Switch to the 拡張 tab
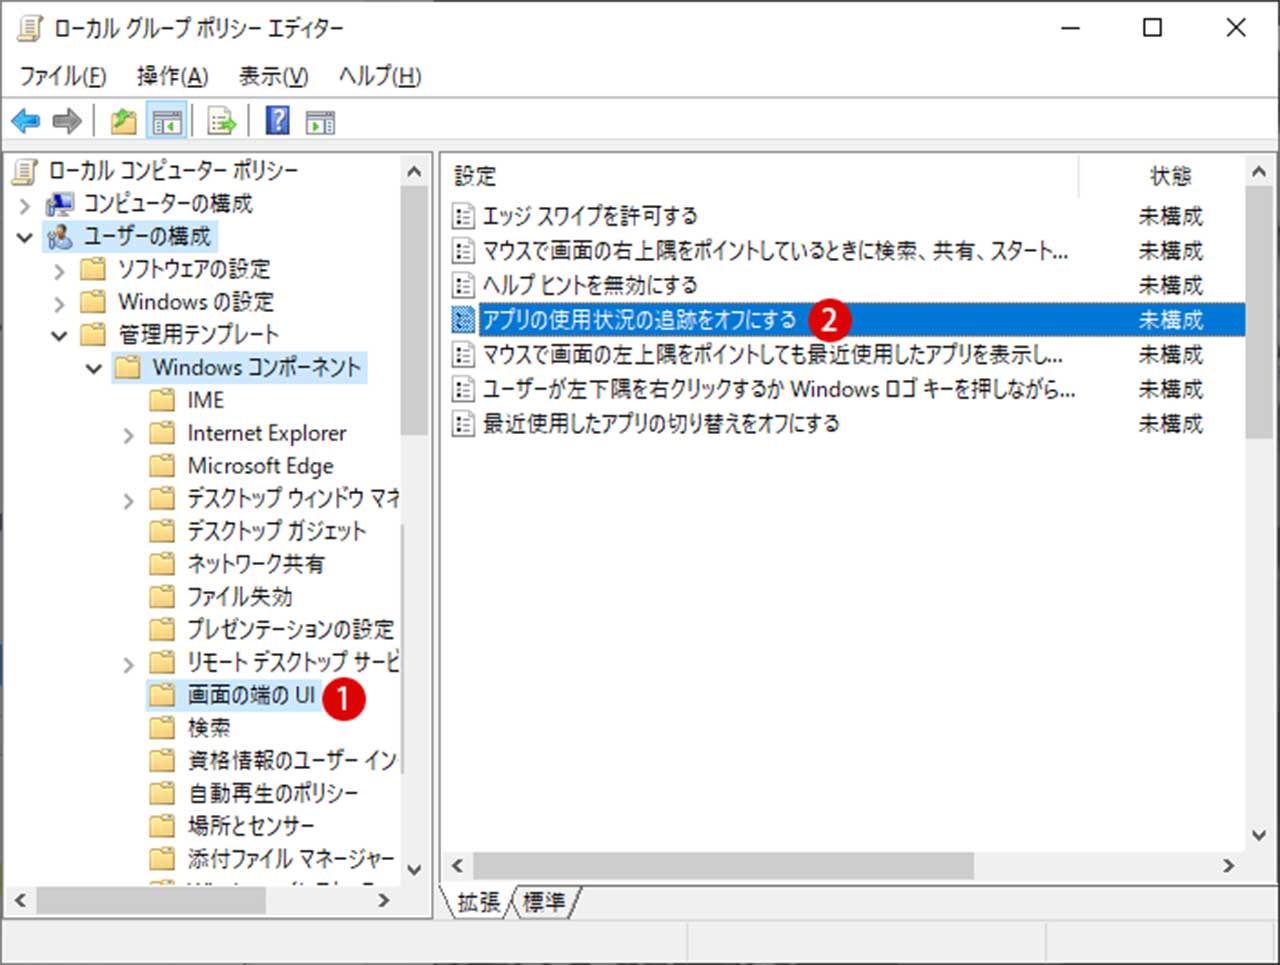The image size is (1280, 965). (478, 902)
